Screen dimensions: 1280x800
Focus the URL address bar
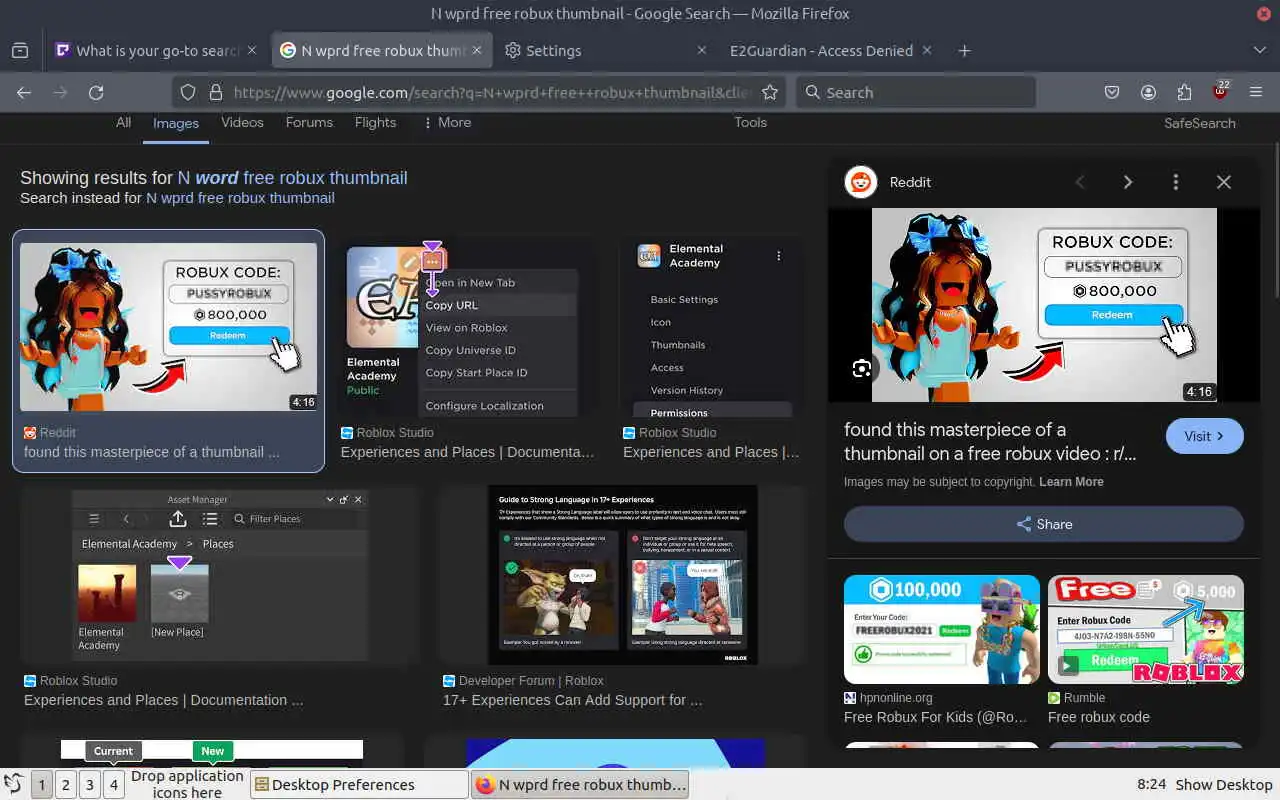(x=490, y=92)
